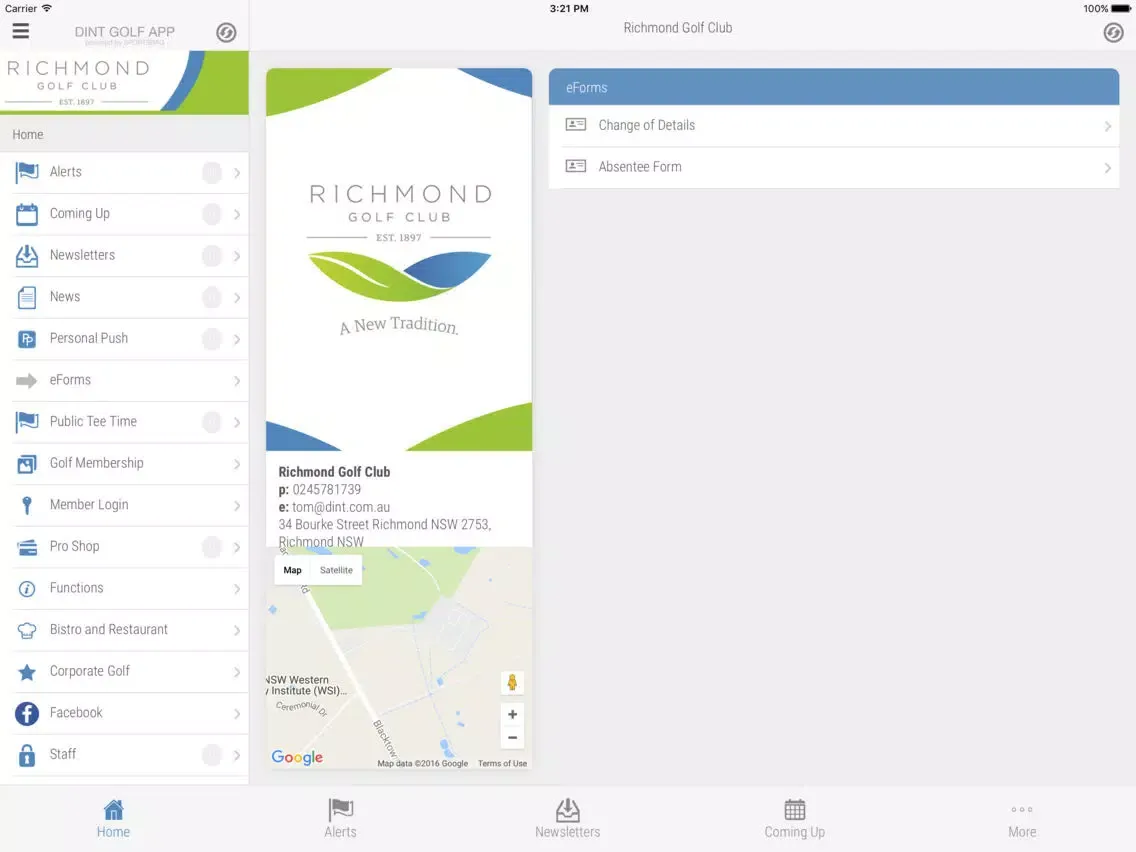Tap the eForms panel header

[834, 87]
